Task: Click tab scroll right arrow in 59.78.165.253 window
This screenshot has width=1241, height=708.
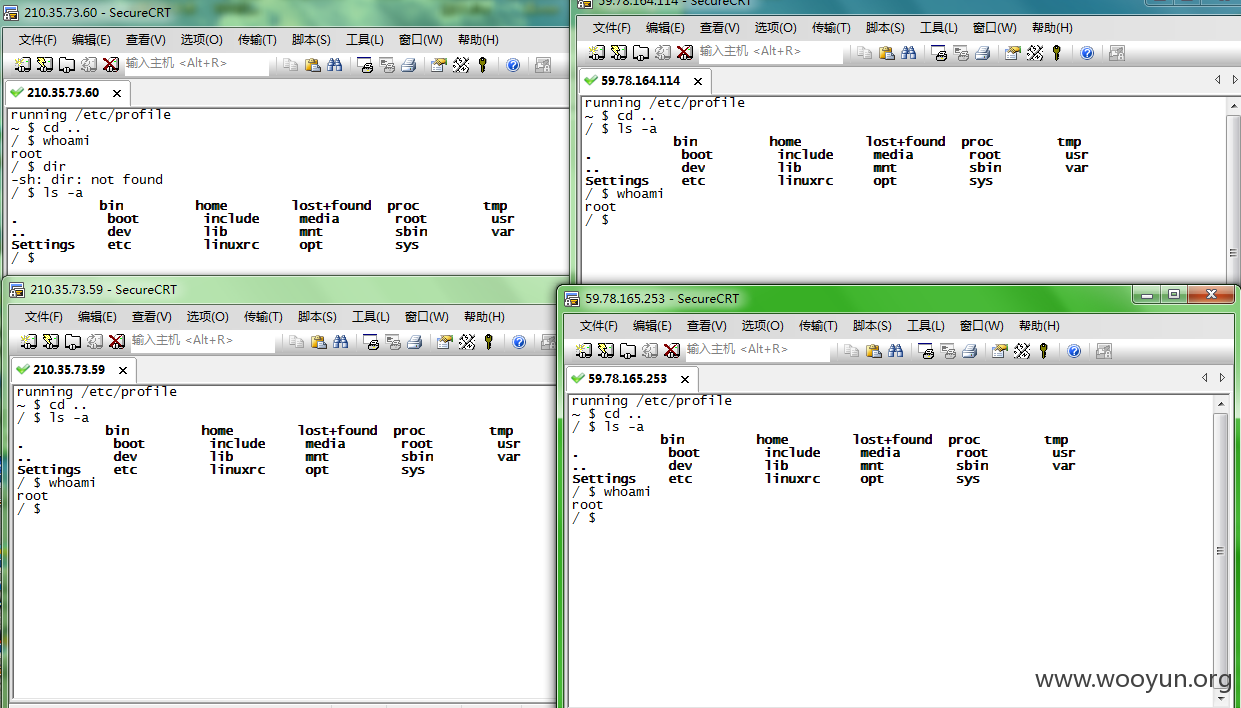Action: [1222, 378]
